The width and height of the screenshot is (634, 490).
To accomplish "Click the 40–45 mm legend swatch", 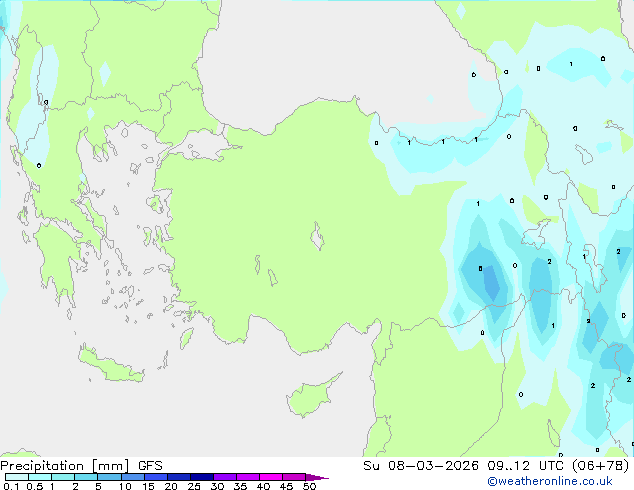I will tap(271, 477).
